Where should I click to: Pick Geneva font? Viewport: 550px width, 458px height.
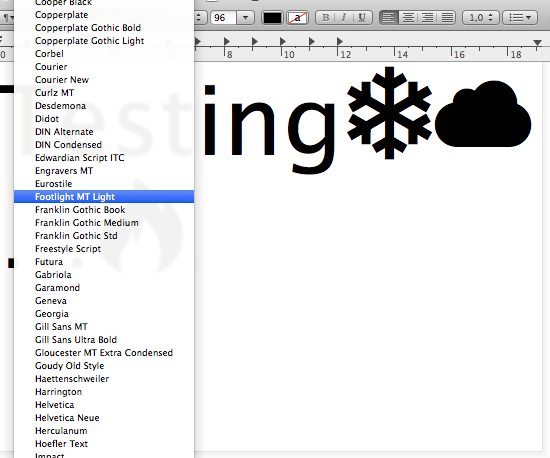tap(104, 300)
